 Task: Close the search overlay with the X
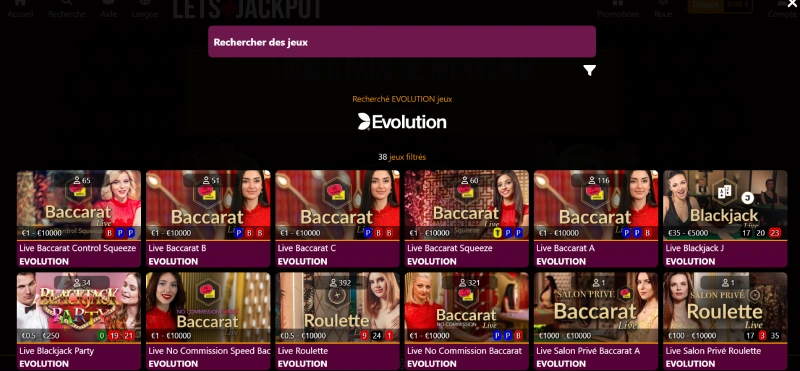click(x=792, y=5)
